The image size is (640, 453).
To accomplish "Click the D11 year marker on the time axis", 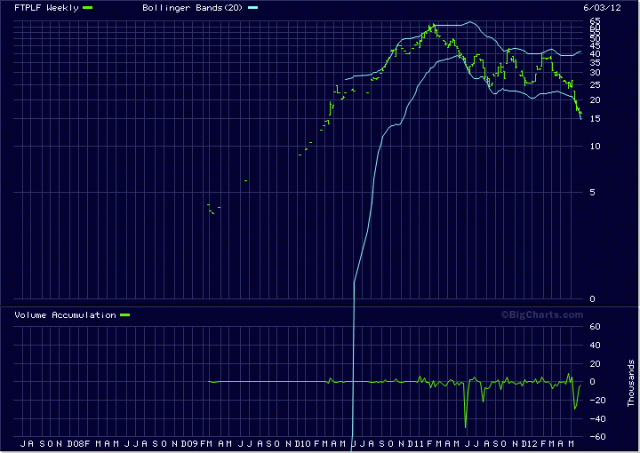I will tap(416, 444).
